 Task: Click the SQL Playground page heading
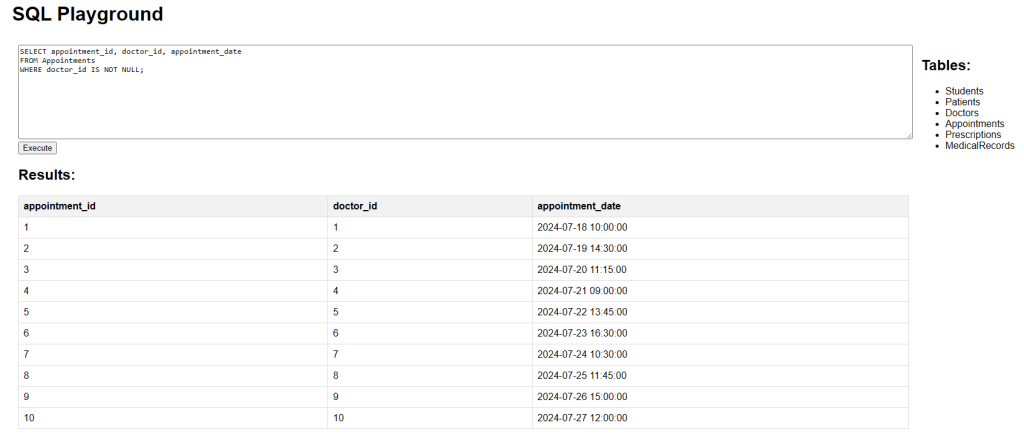tap(88, 14)
